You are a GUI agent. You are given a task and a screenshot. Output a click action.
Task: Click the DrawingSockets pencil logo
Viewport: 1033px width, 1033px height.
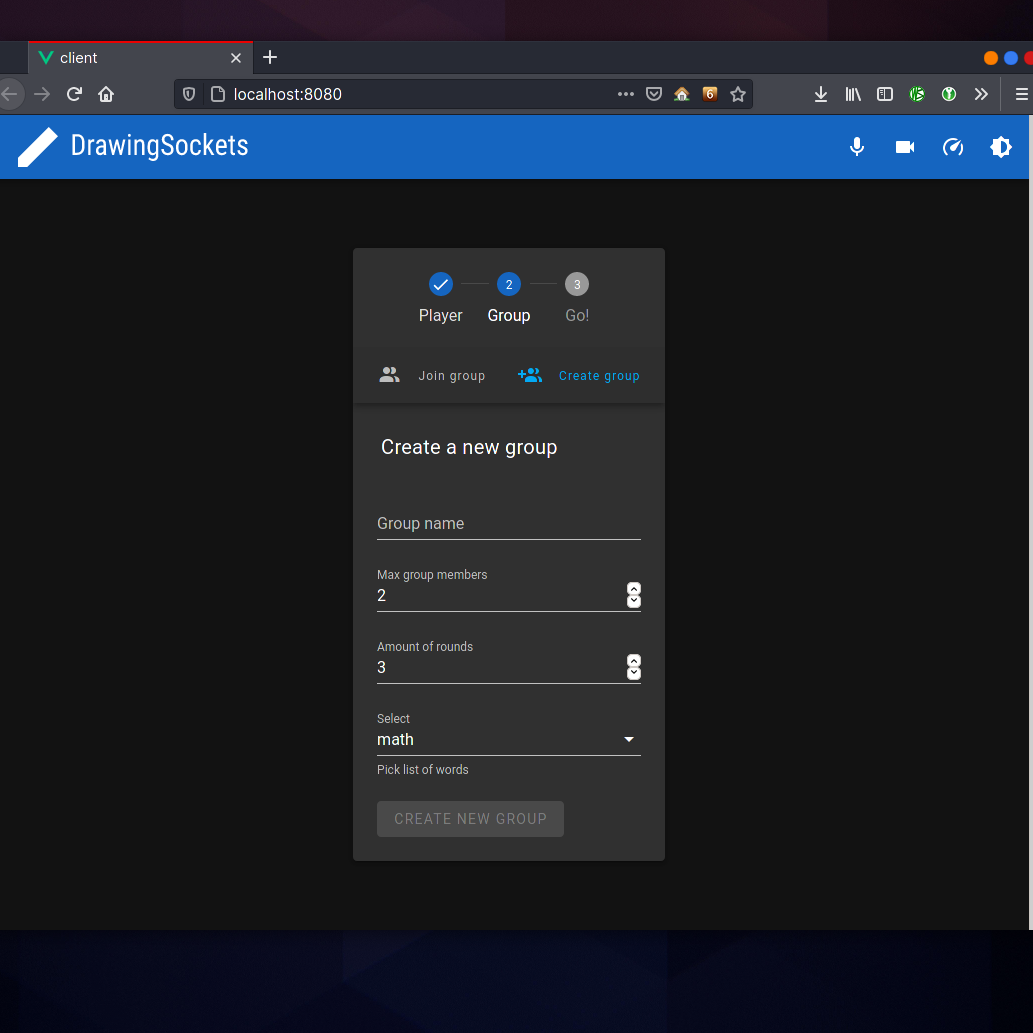(x=38, y=147)
